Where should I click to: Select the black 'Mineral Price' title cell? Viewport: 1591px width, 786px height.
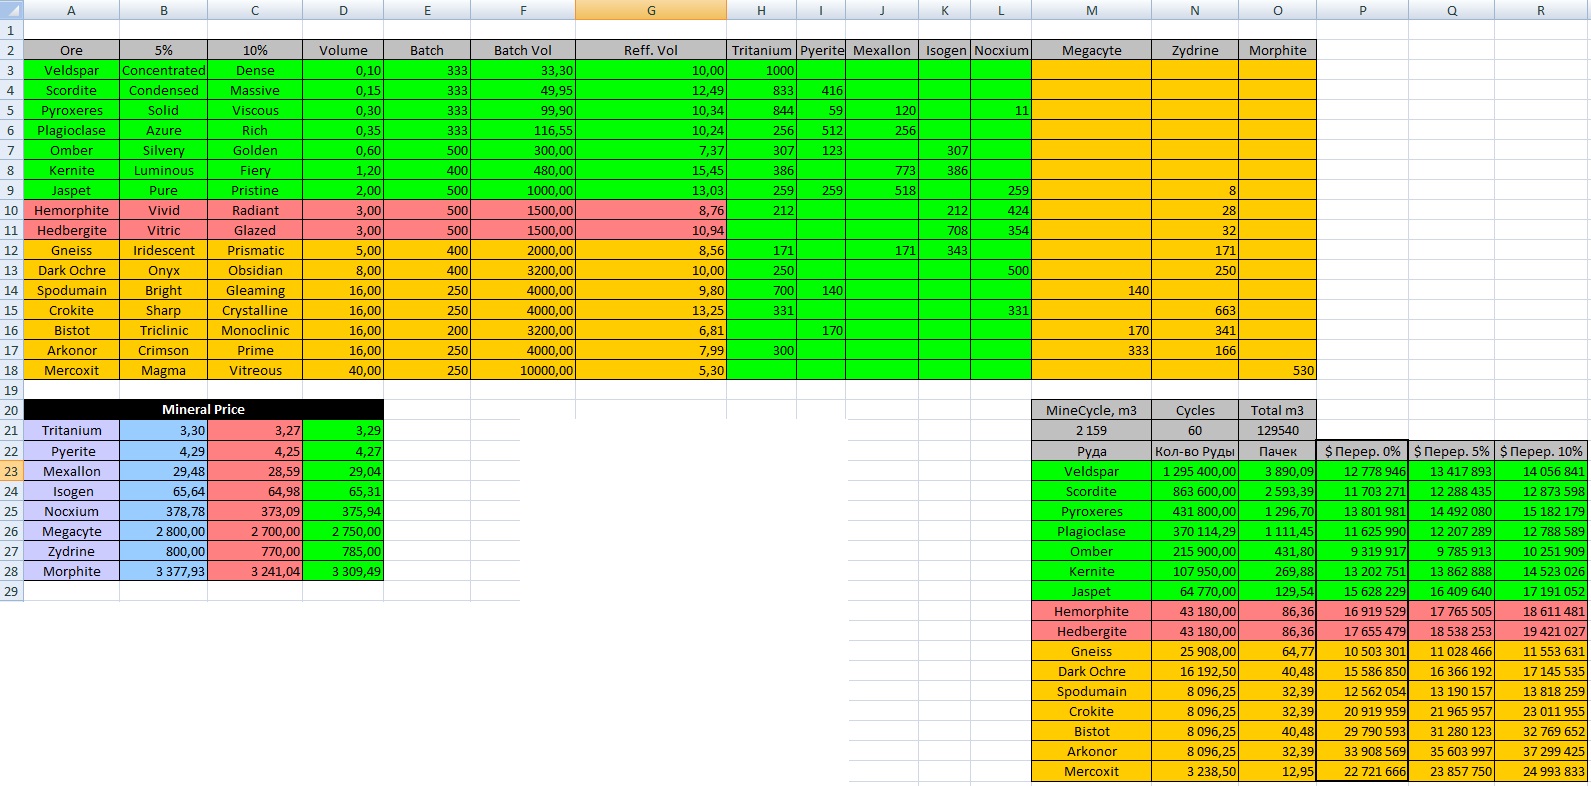point(203,410)
